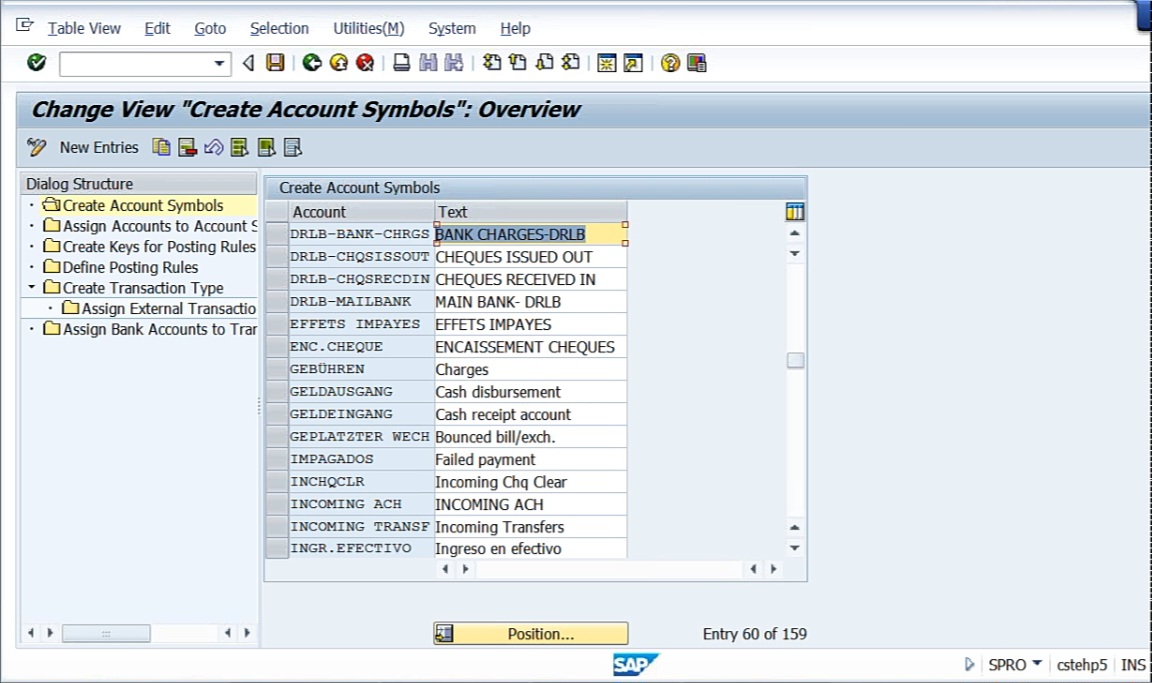Select the row selector for INCOMING ACH

click(277, 505)
